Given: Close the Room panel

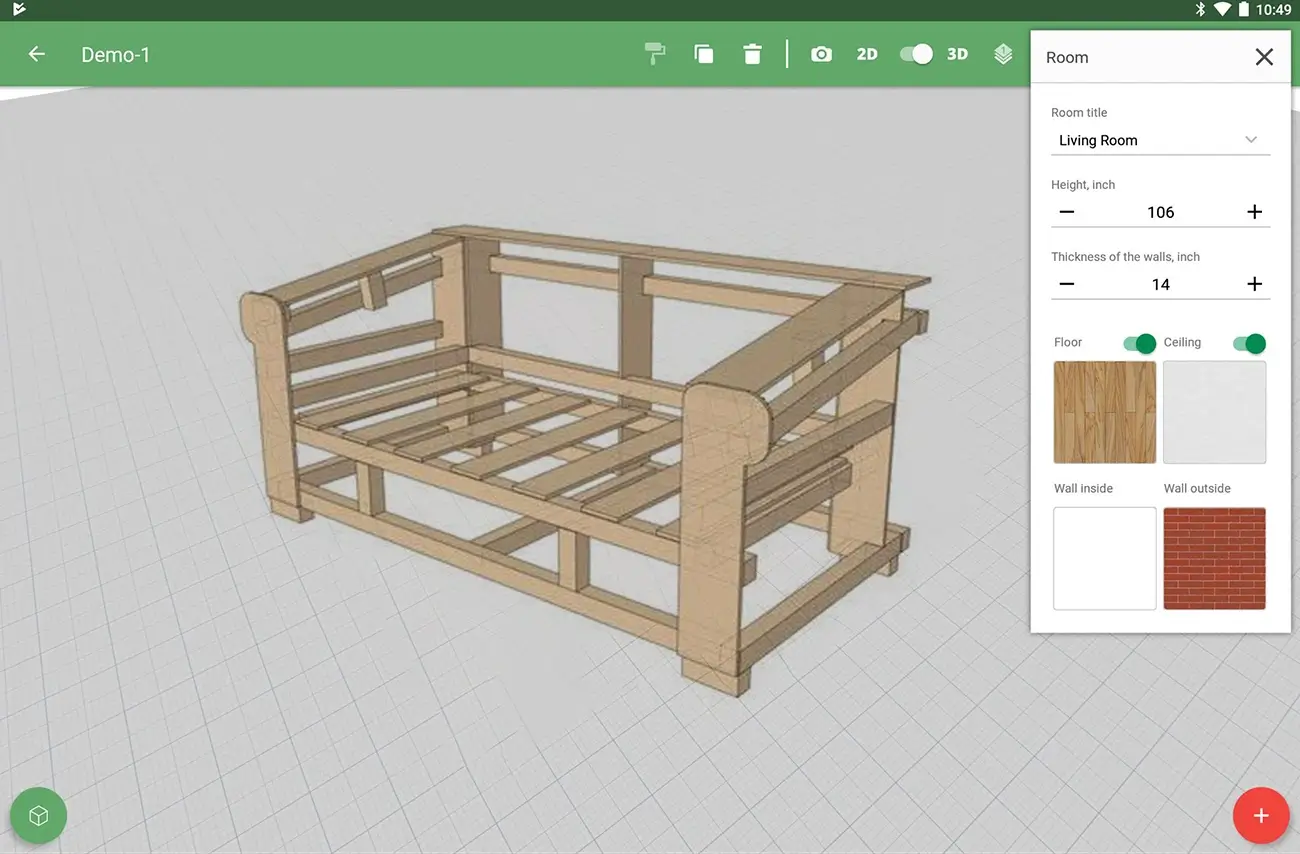Looking at the screenshot, I should click(x=1264, y=57).
